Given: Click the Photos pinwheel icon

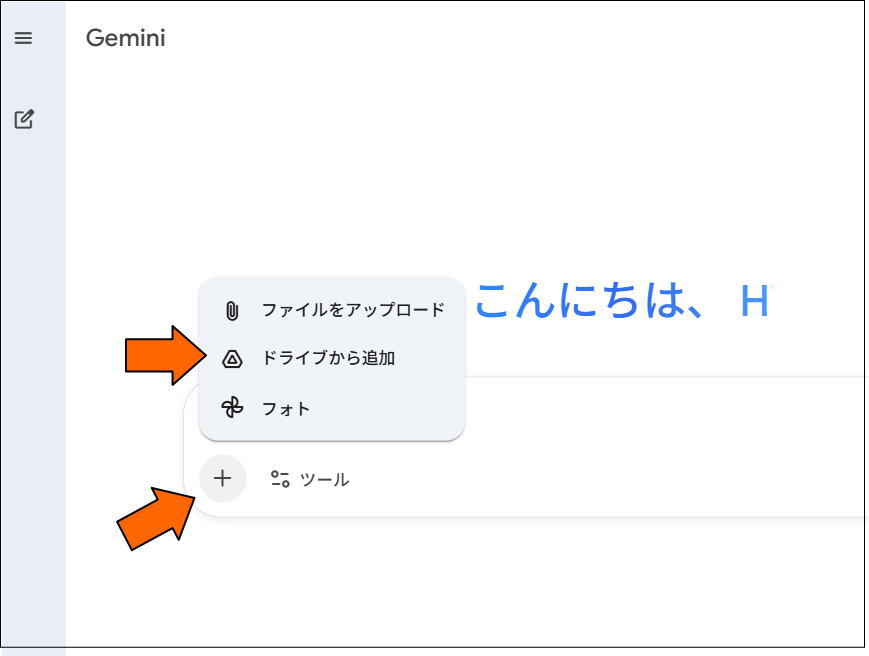Looking at the screenshot, I should 232,408.
